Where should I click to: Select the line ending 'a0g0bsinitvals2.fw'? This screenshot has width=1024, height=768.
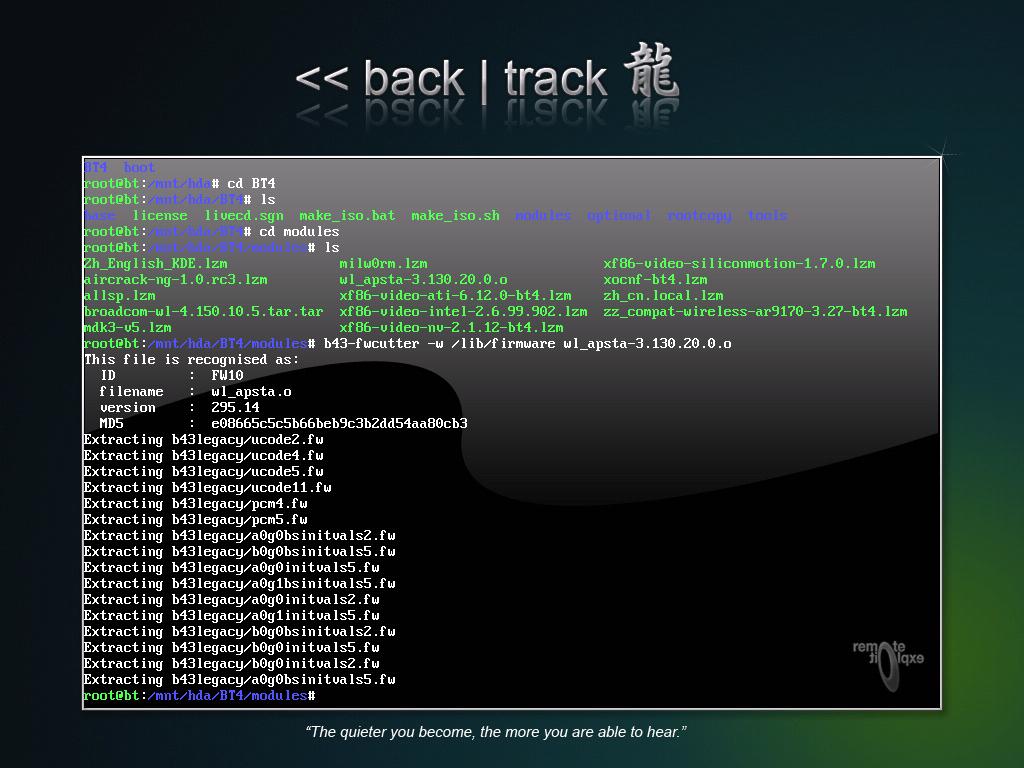click(240, 536)
